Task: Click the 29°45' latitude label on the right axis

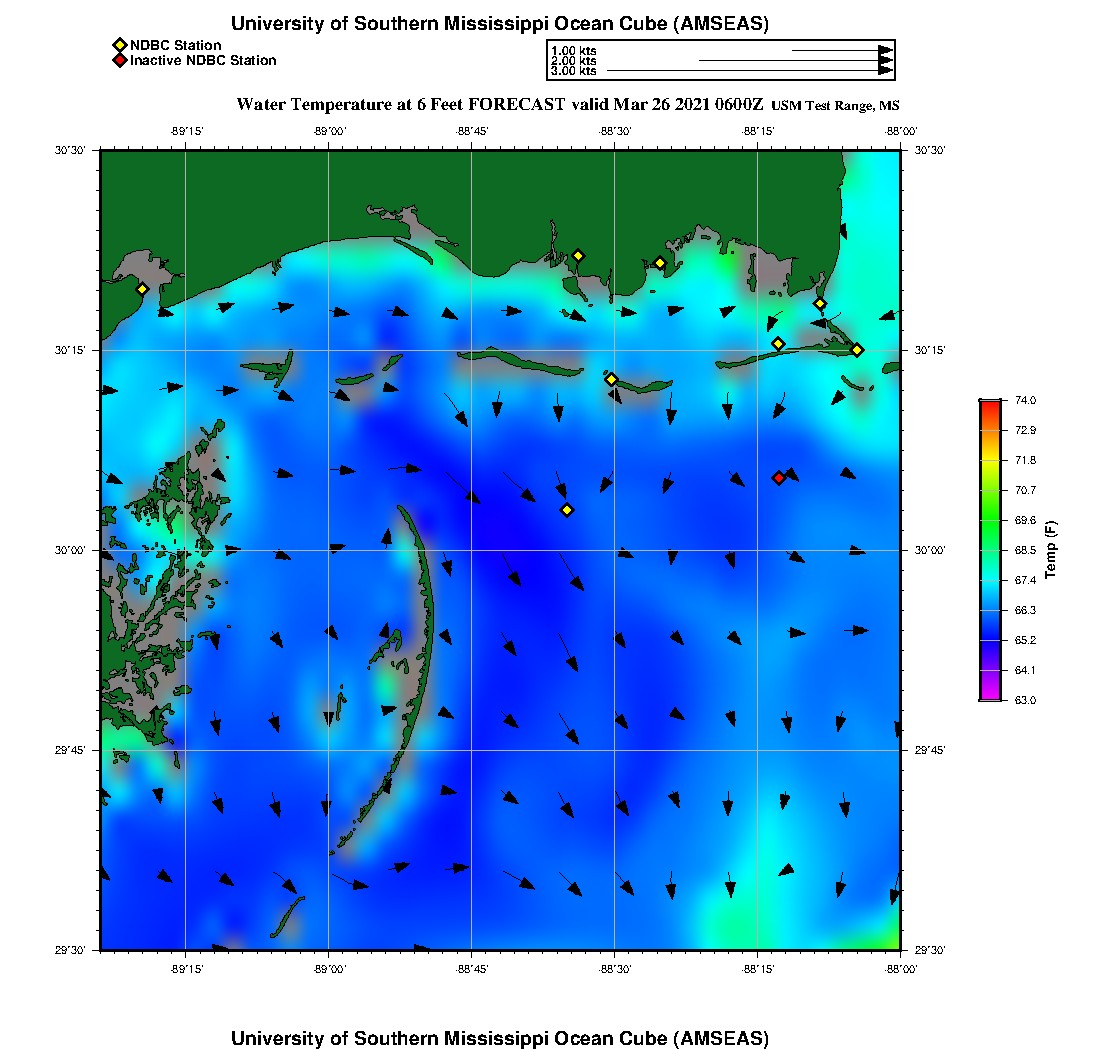Action: coord(930,750)
